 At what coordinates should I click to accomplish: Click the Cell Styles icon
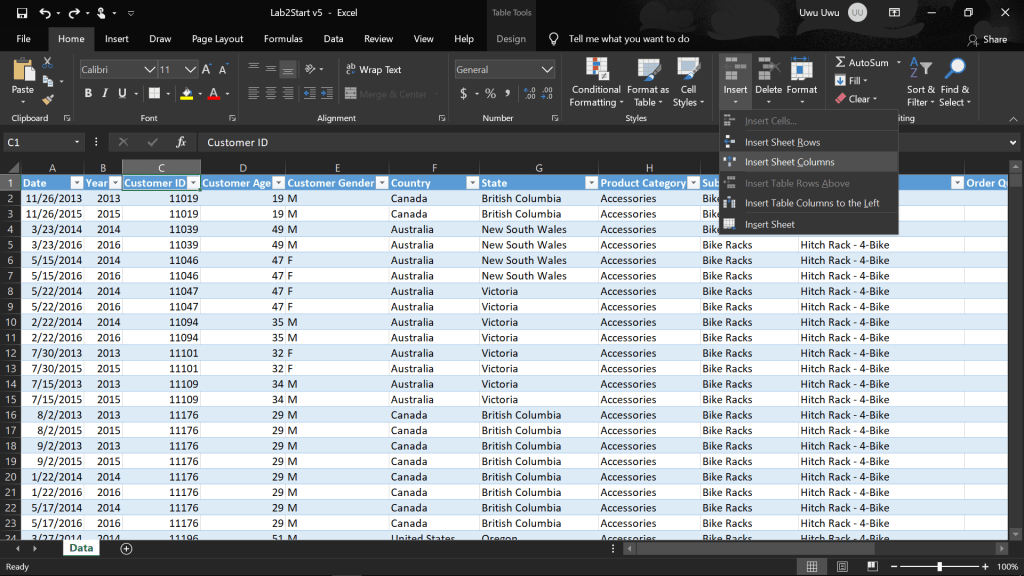pos(687,81)
